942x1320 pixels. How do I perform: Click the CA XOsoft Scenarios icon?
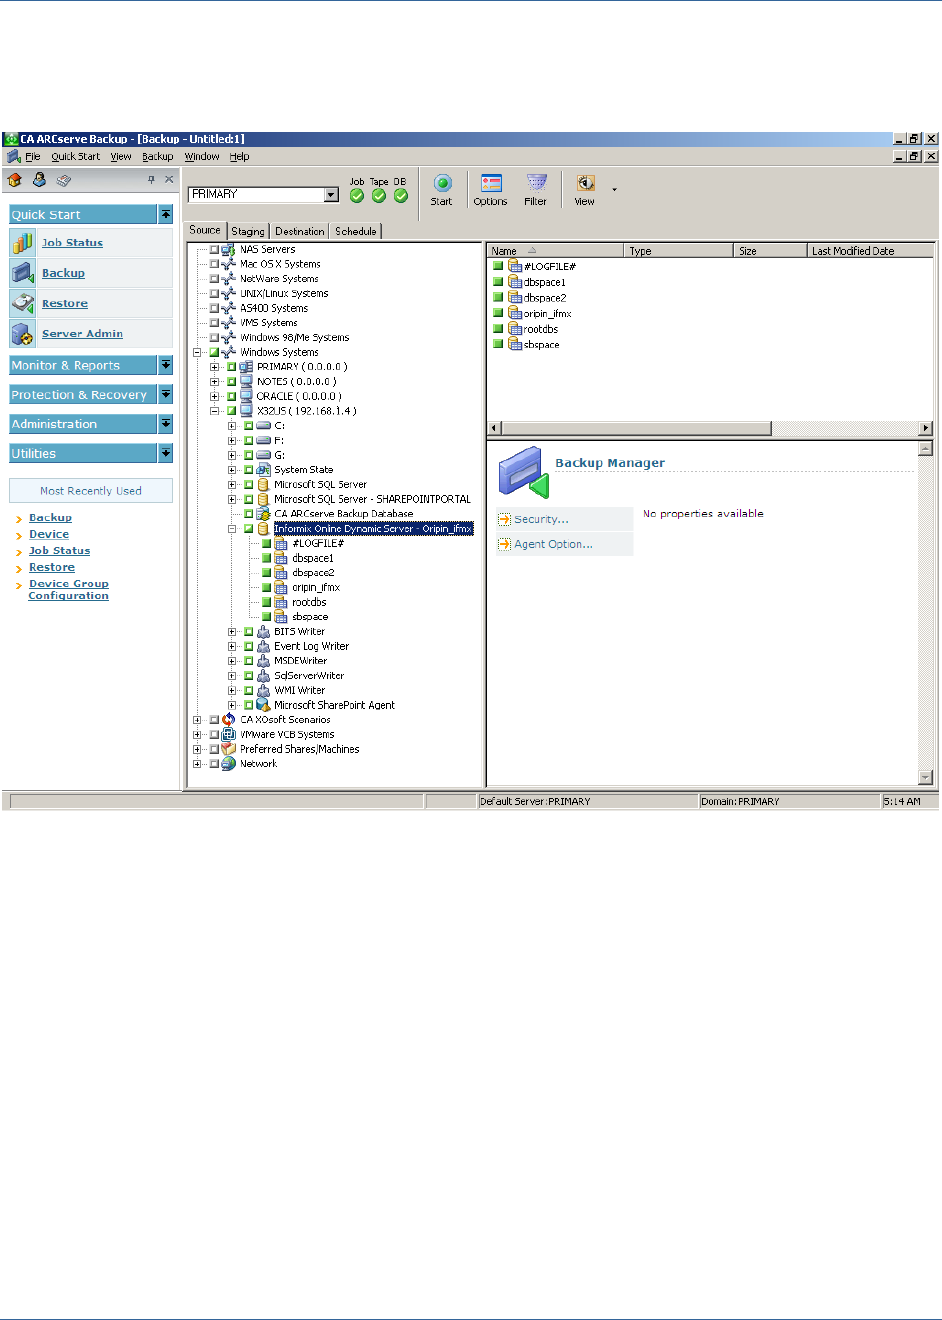tap(229, 719)
